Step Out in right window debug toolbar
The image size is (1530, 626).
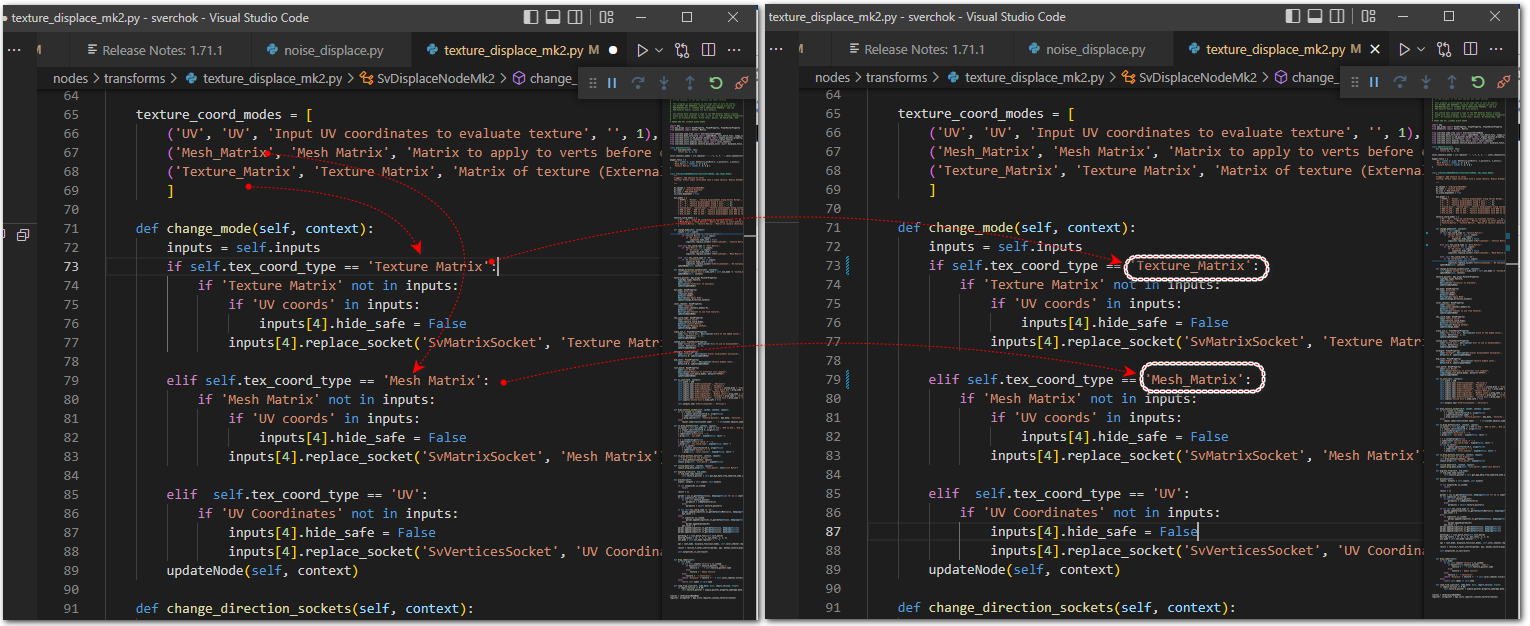click(x=1452, y=82)
